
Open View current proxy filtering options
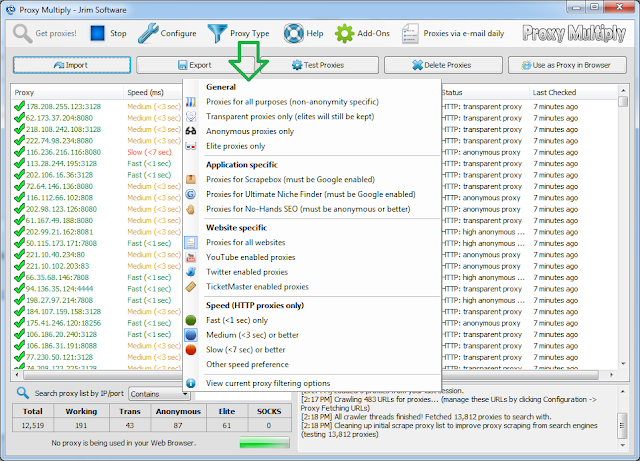(x=268, y=383)
